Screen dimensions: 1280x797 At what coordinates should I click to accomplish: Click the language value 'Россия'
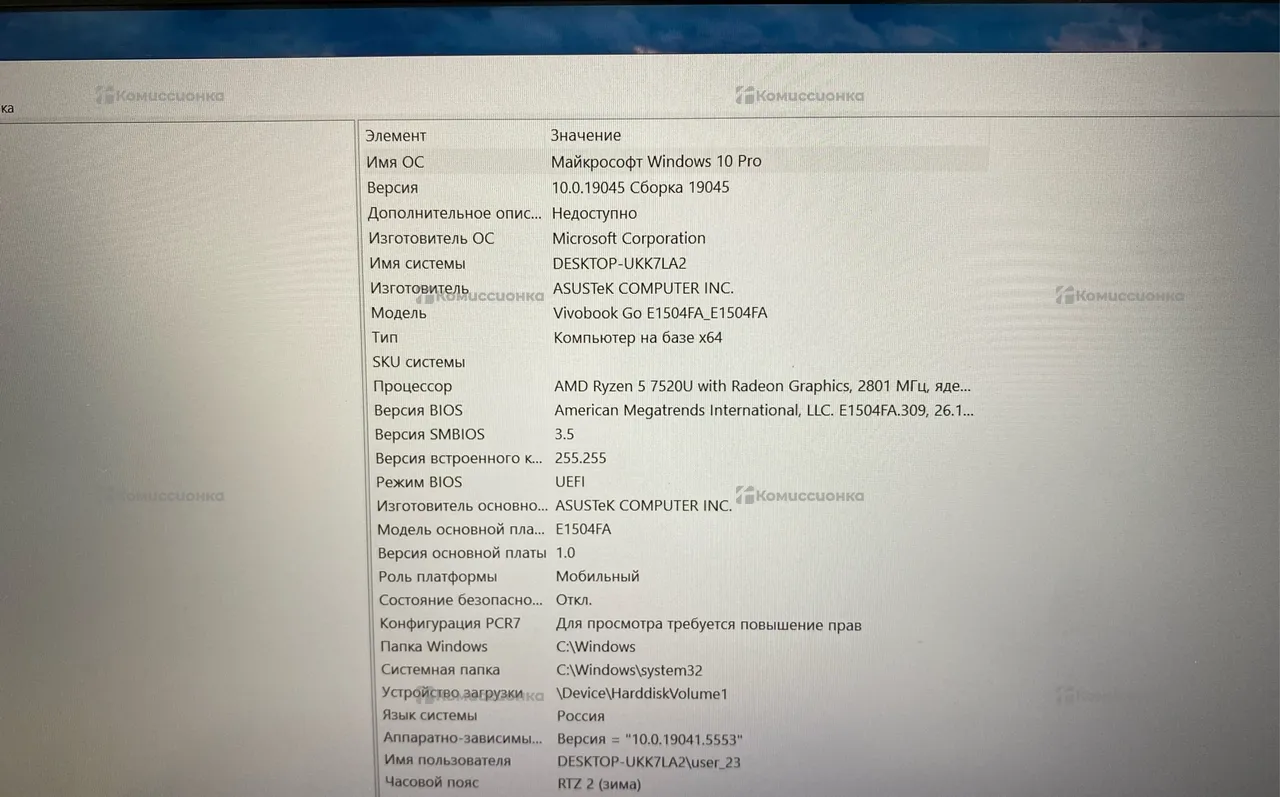(581, 716)
